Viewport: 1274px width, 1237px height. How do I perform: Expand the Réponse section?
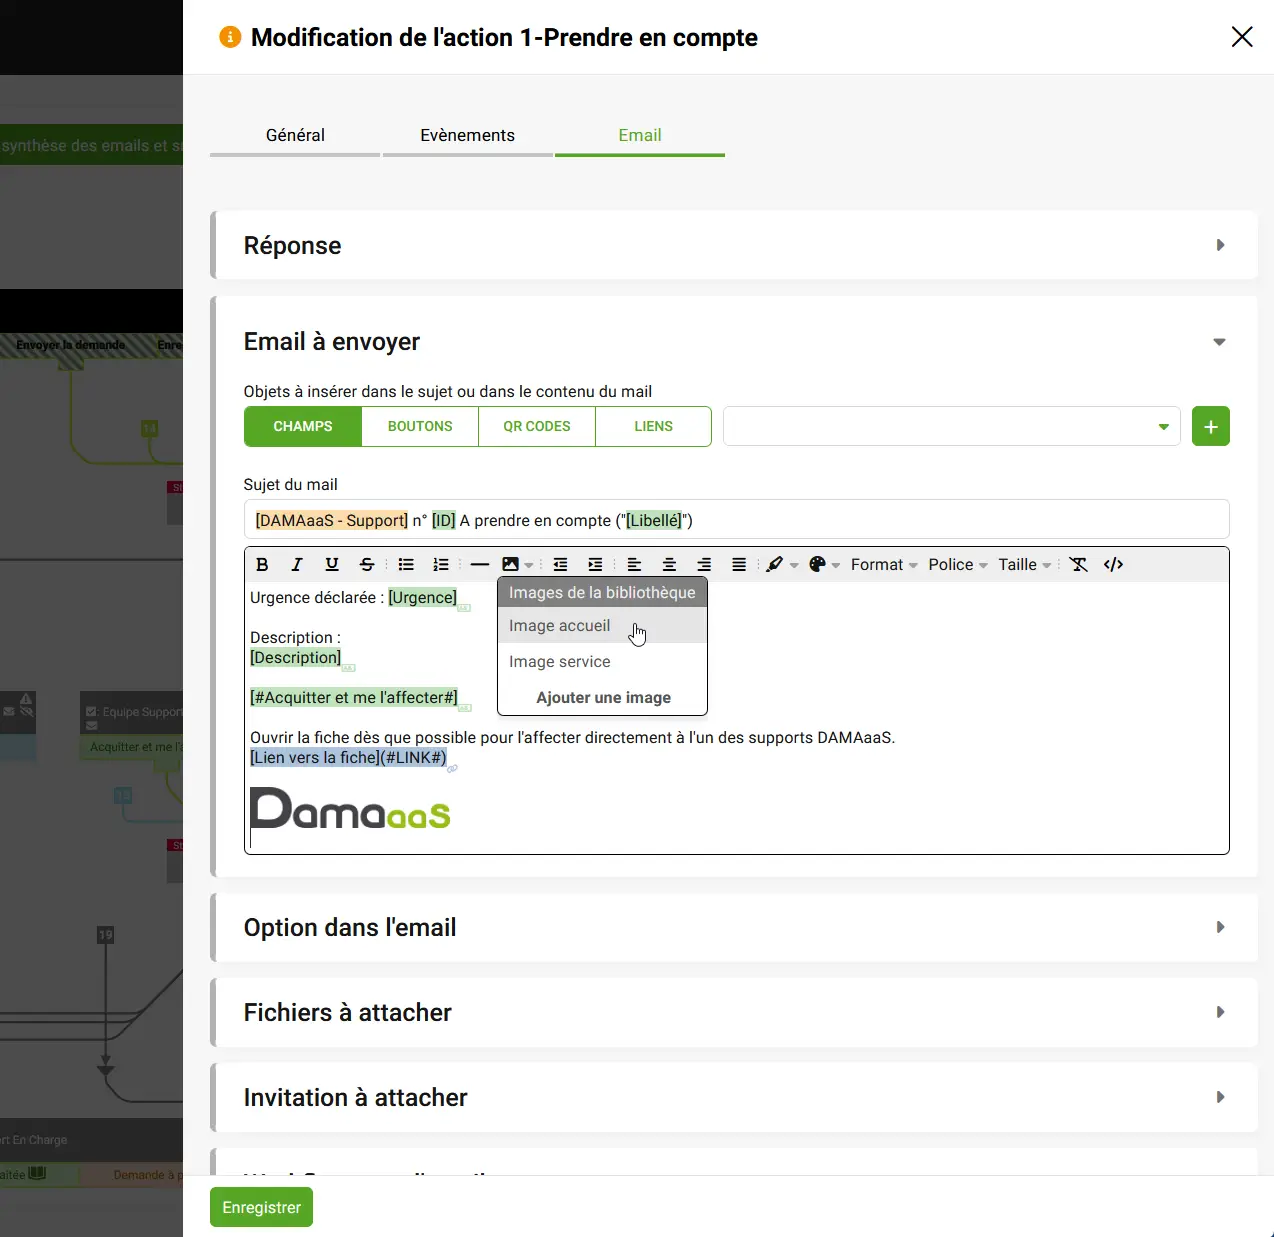736,245
